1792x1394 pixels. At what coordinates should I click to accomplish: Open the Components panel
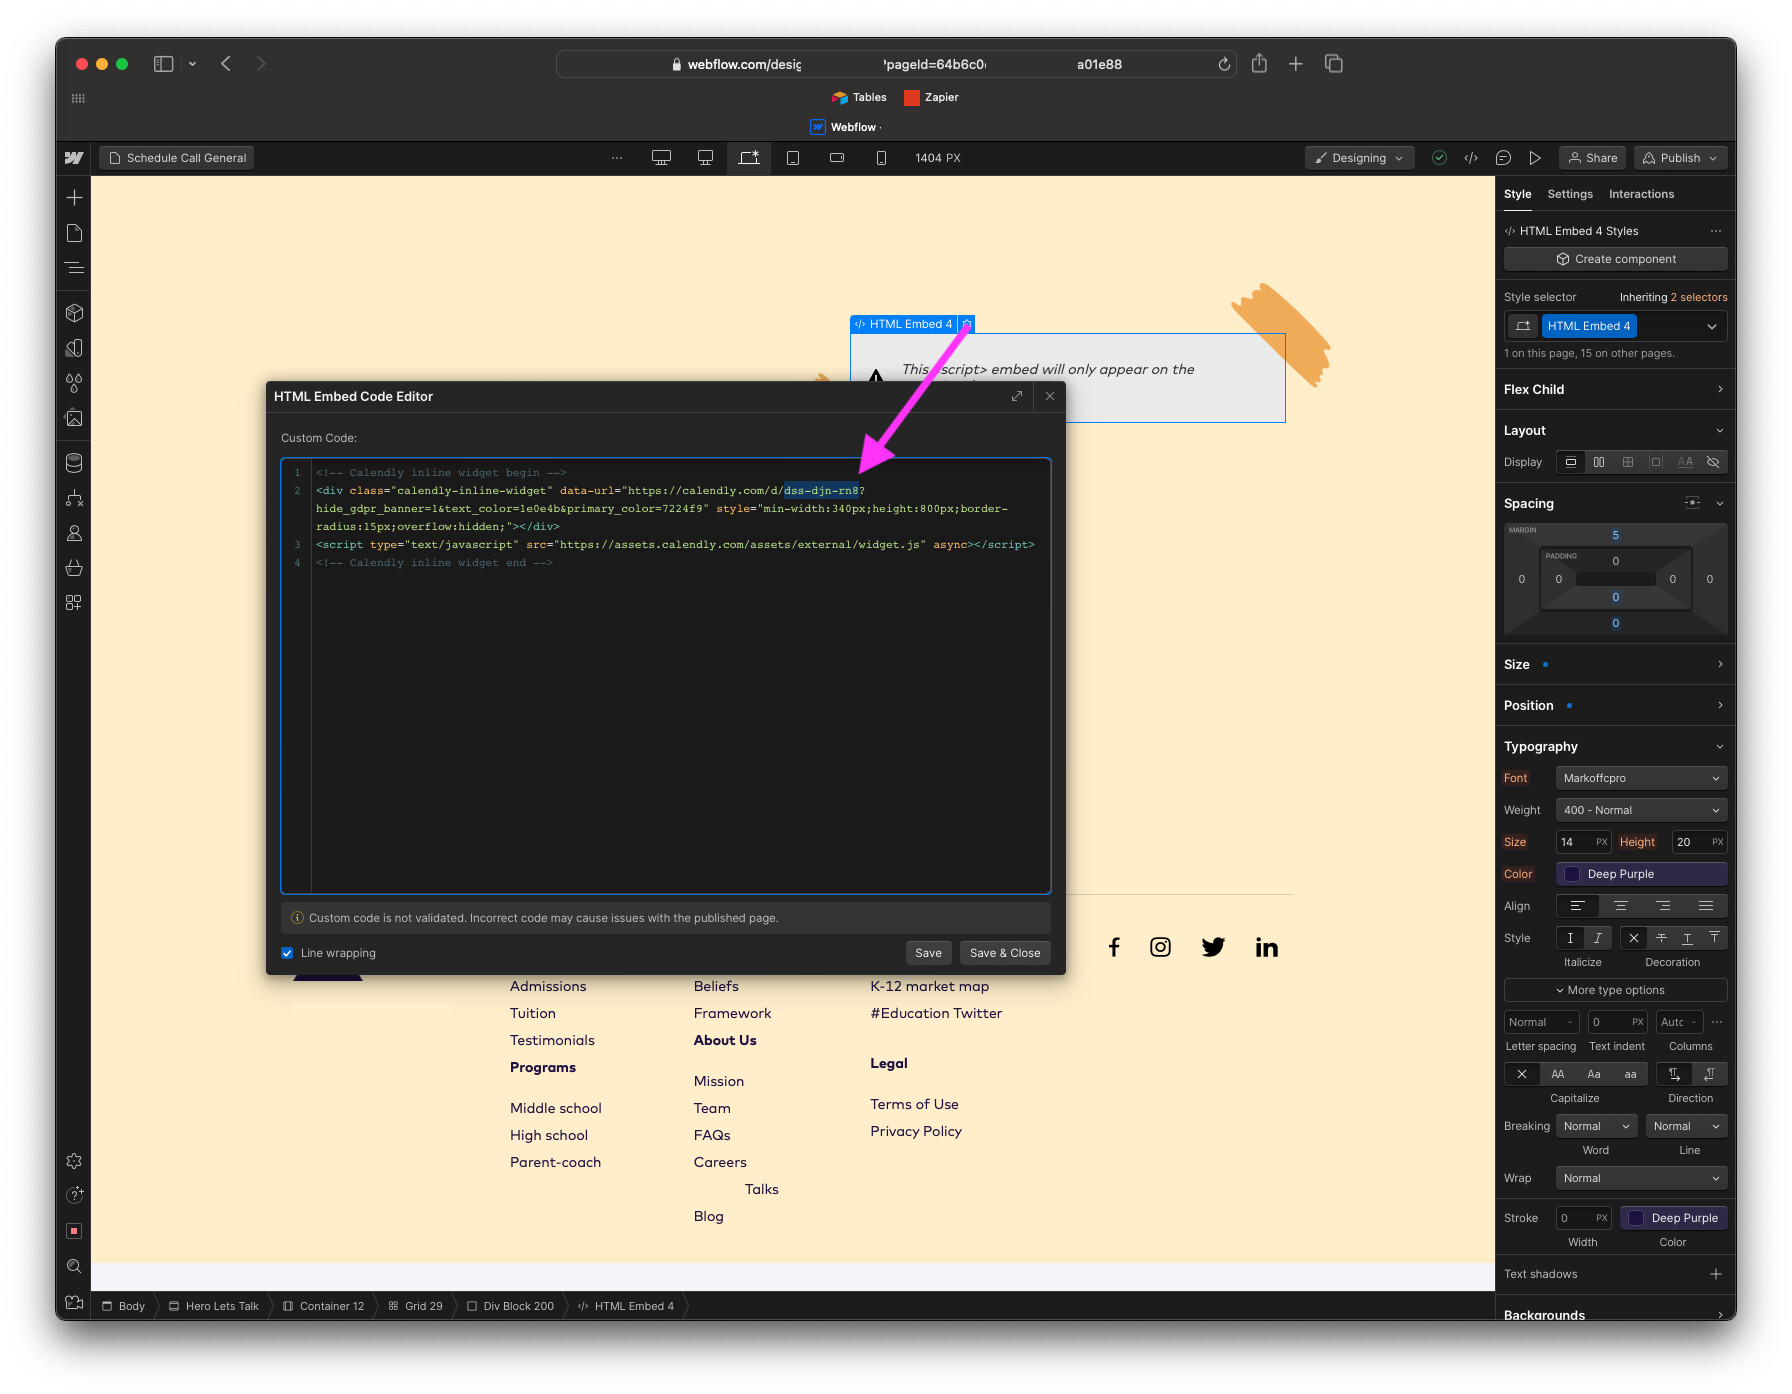(74, 312)
